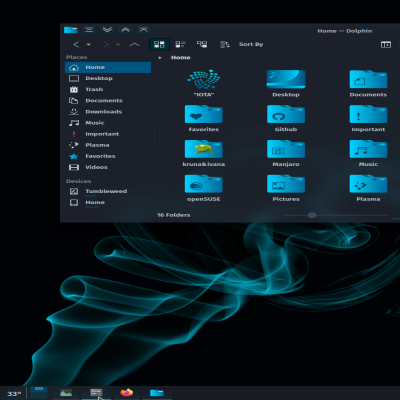Switch to Details view mode
Screen dimensions: 400x400
[202, 44]
